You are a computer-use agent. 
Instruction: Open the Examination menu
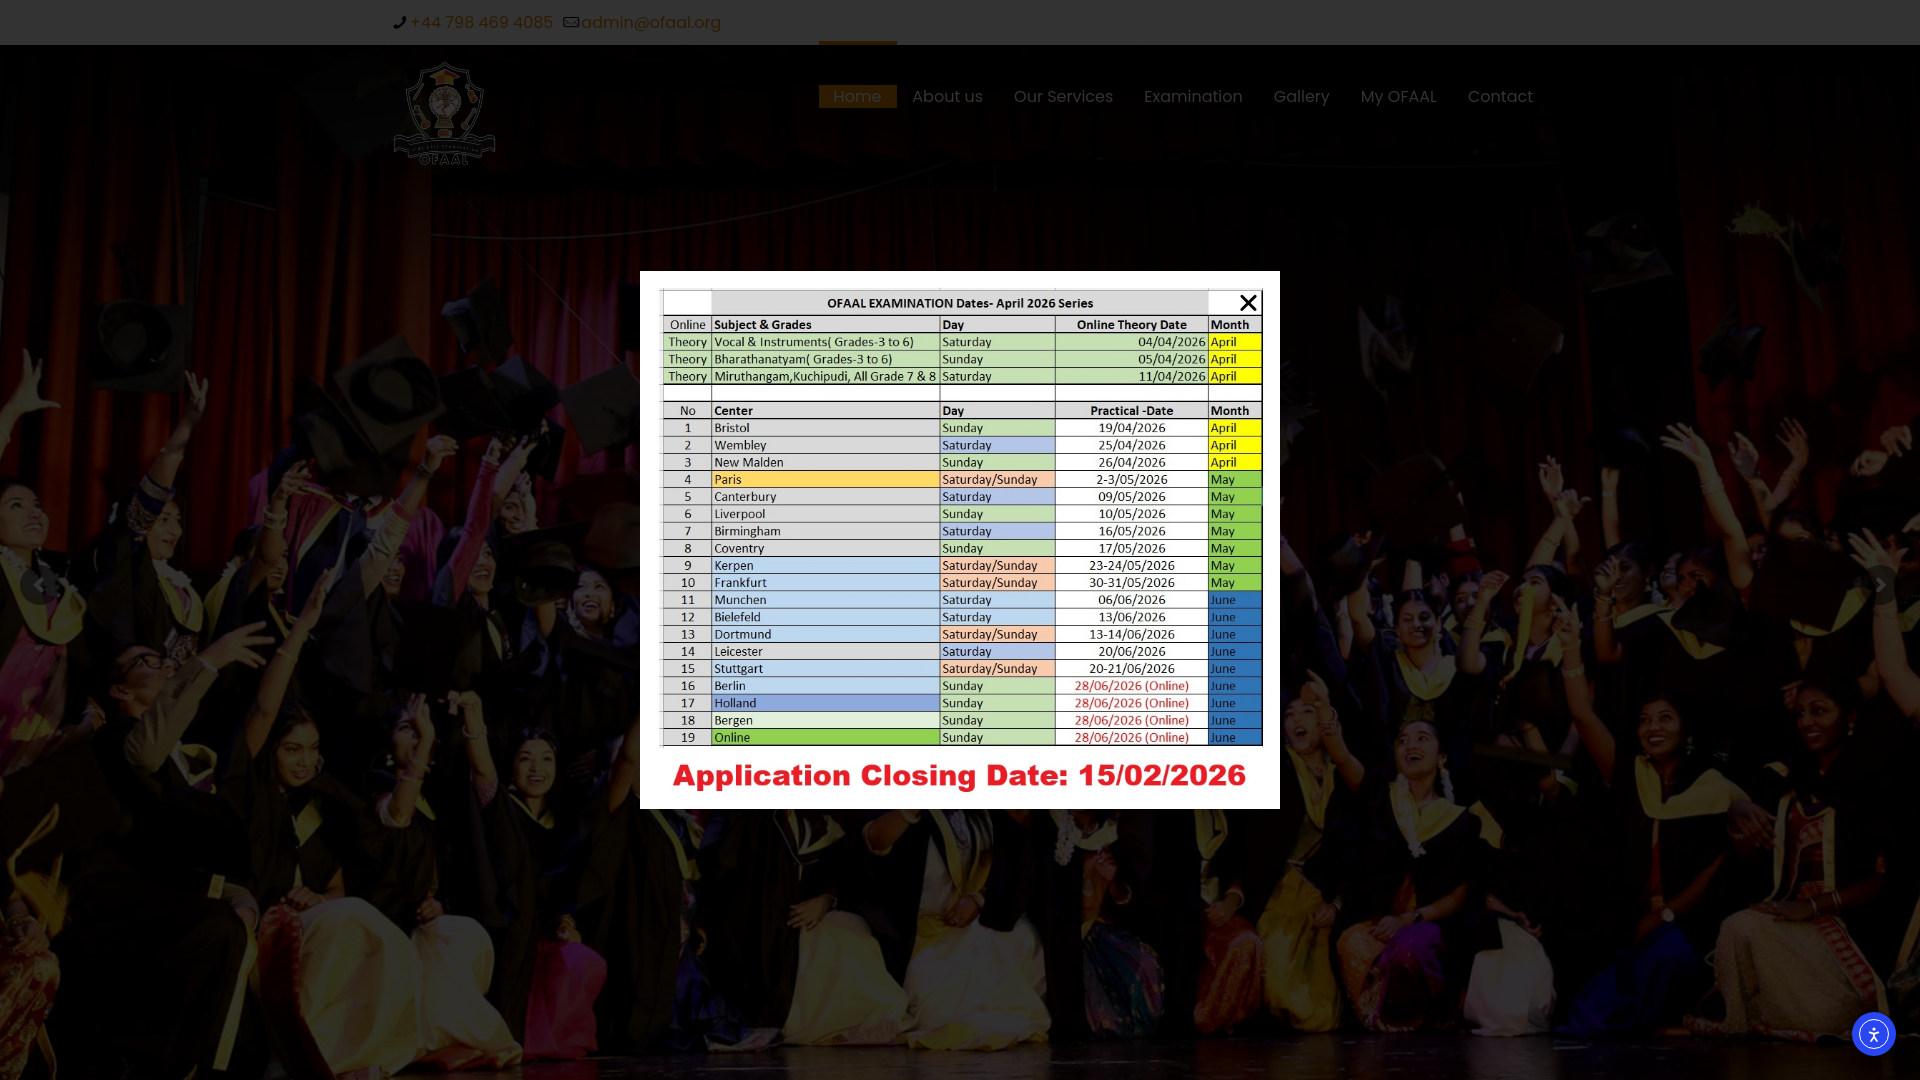tap(1193, 96)
